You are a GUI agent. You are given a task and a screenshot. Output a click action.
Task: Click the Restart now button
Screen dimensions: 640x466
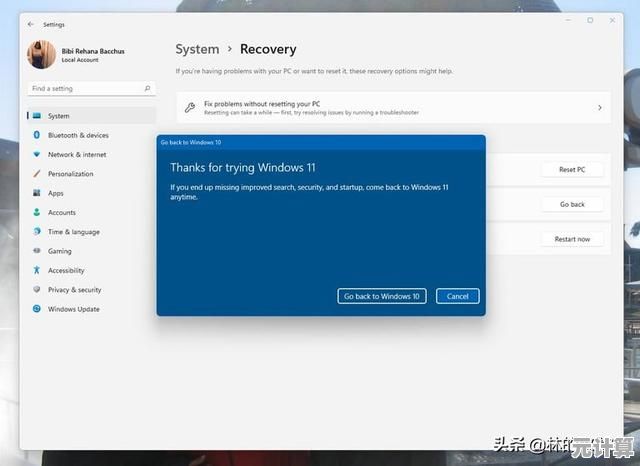point(572,239)
